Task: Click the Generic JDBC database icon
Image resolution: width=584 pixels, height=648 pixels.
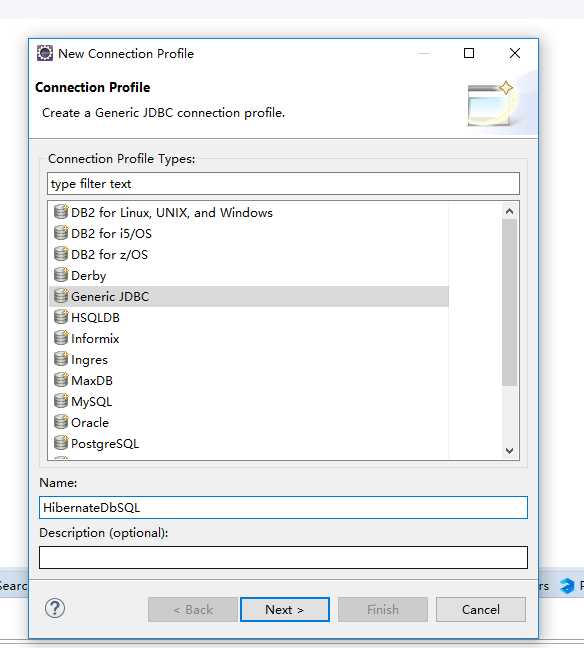Action: [61, 296]
